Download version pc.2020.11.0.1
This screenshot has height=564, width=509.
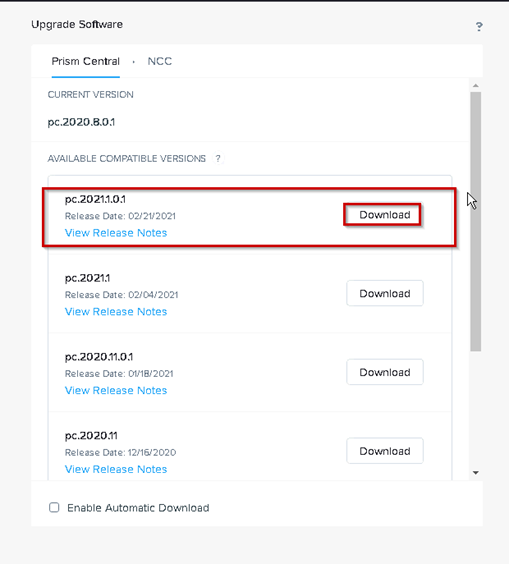click(385, 372)
